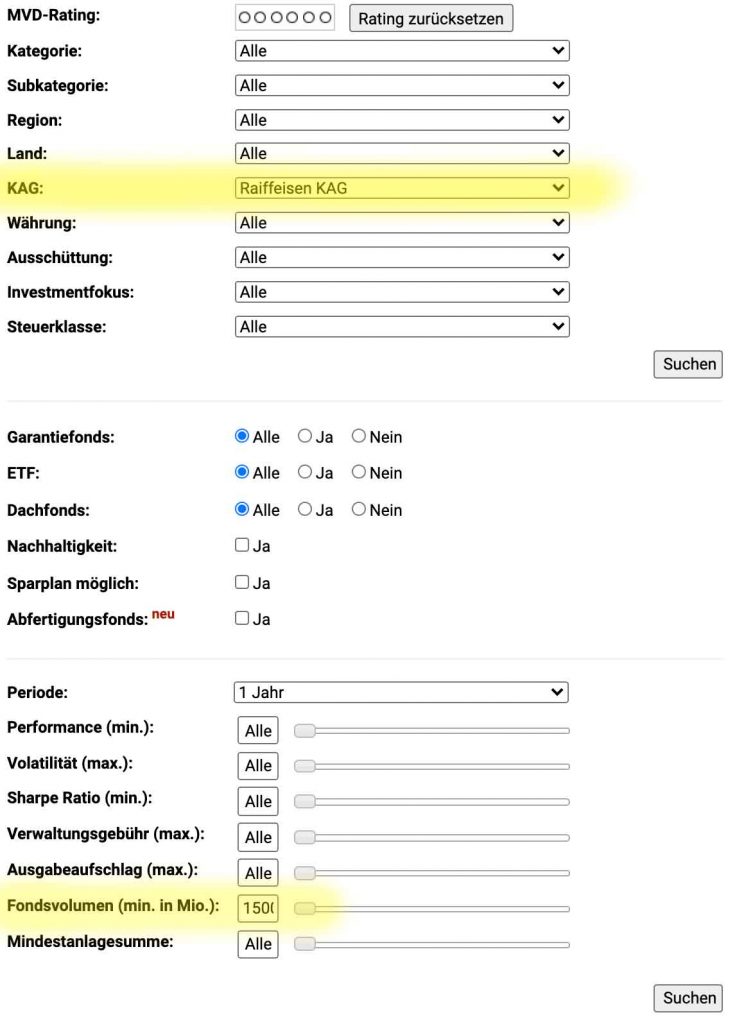Expand the Währung dropdown
This screenshot has width=737, height=1024.
point(402,223)
